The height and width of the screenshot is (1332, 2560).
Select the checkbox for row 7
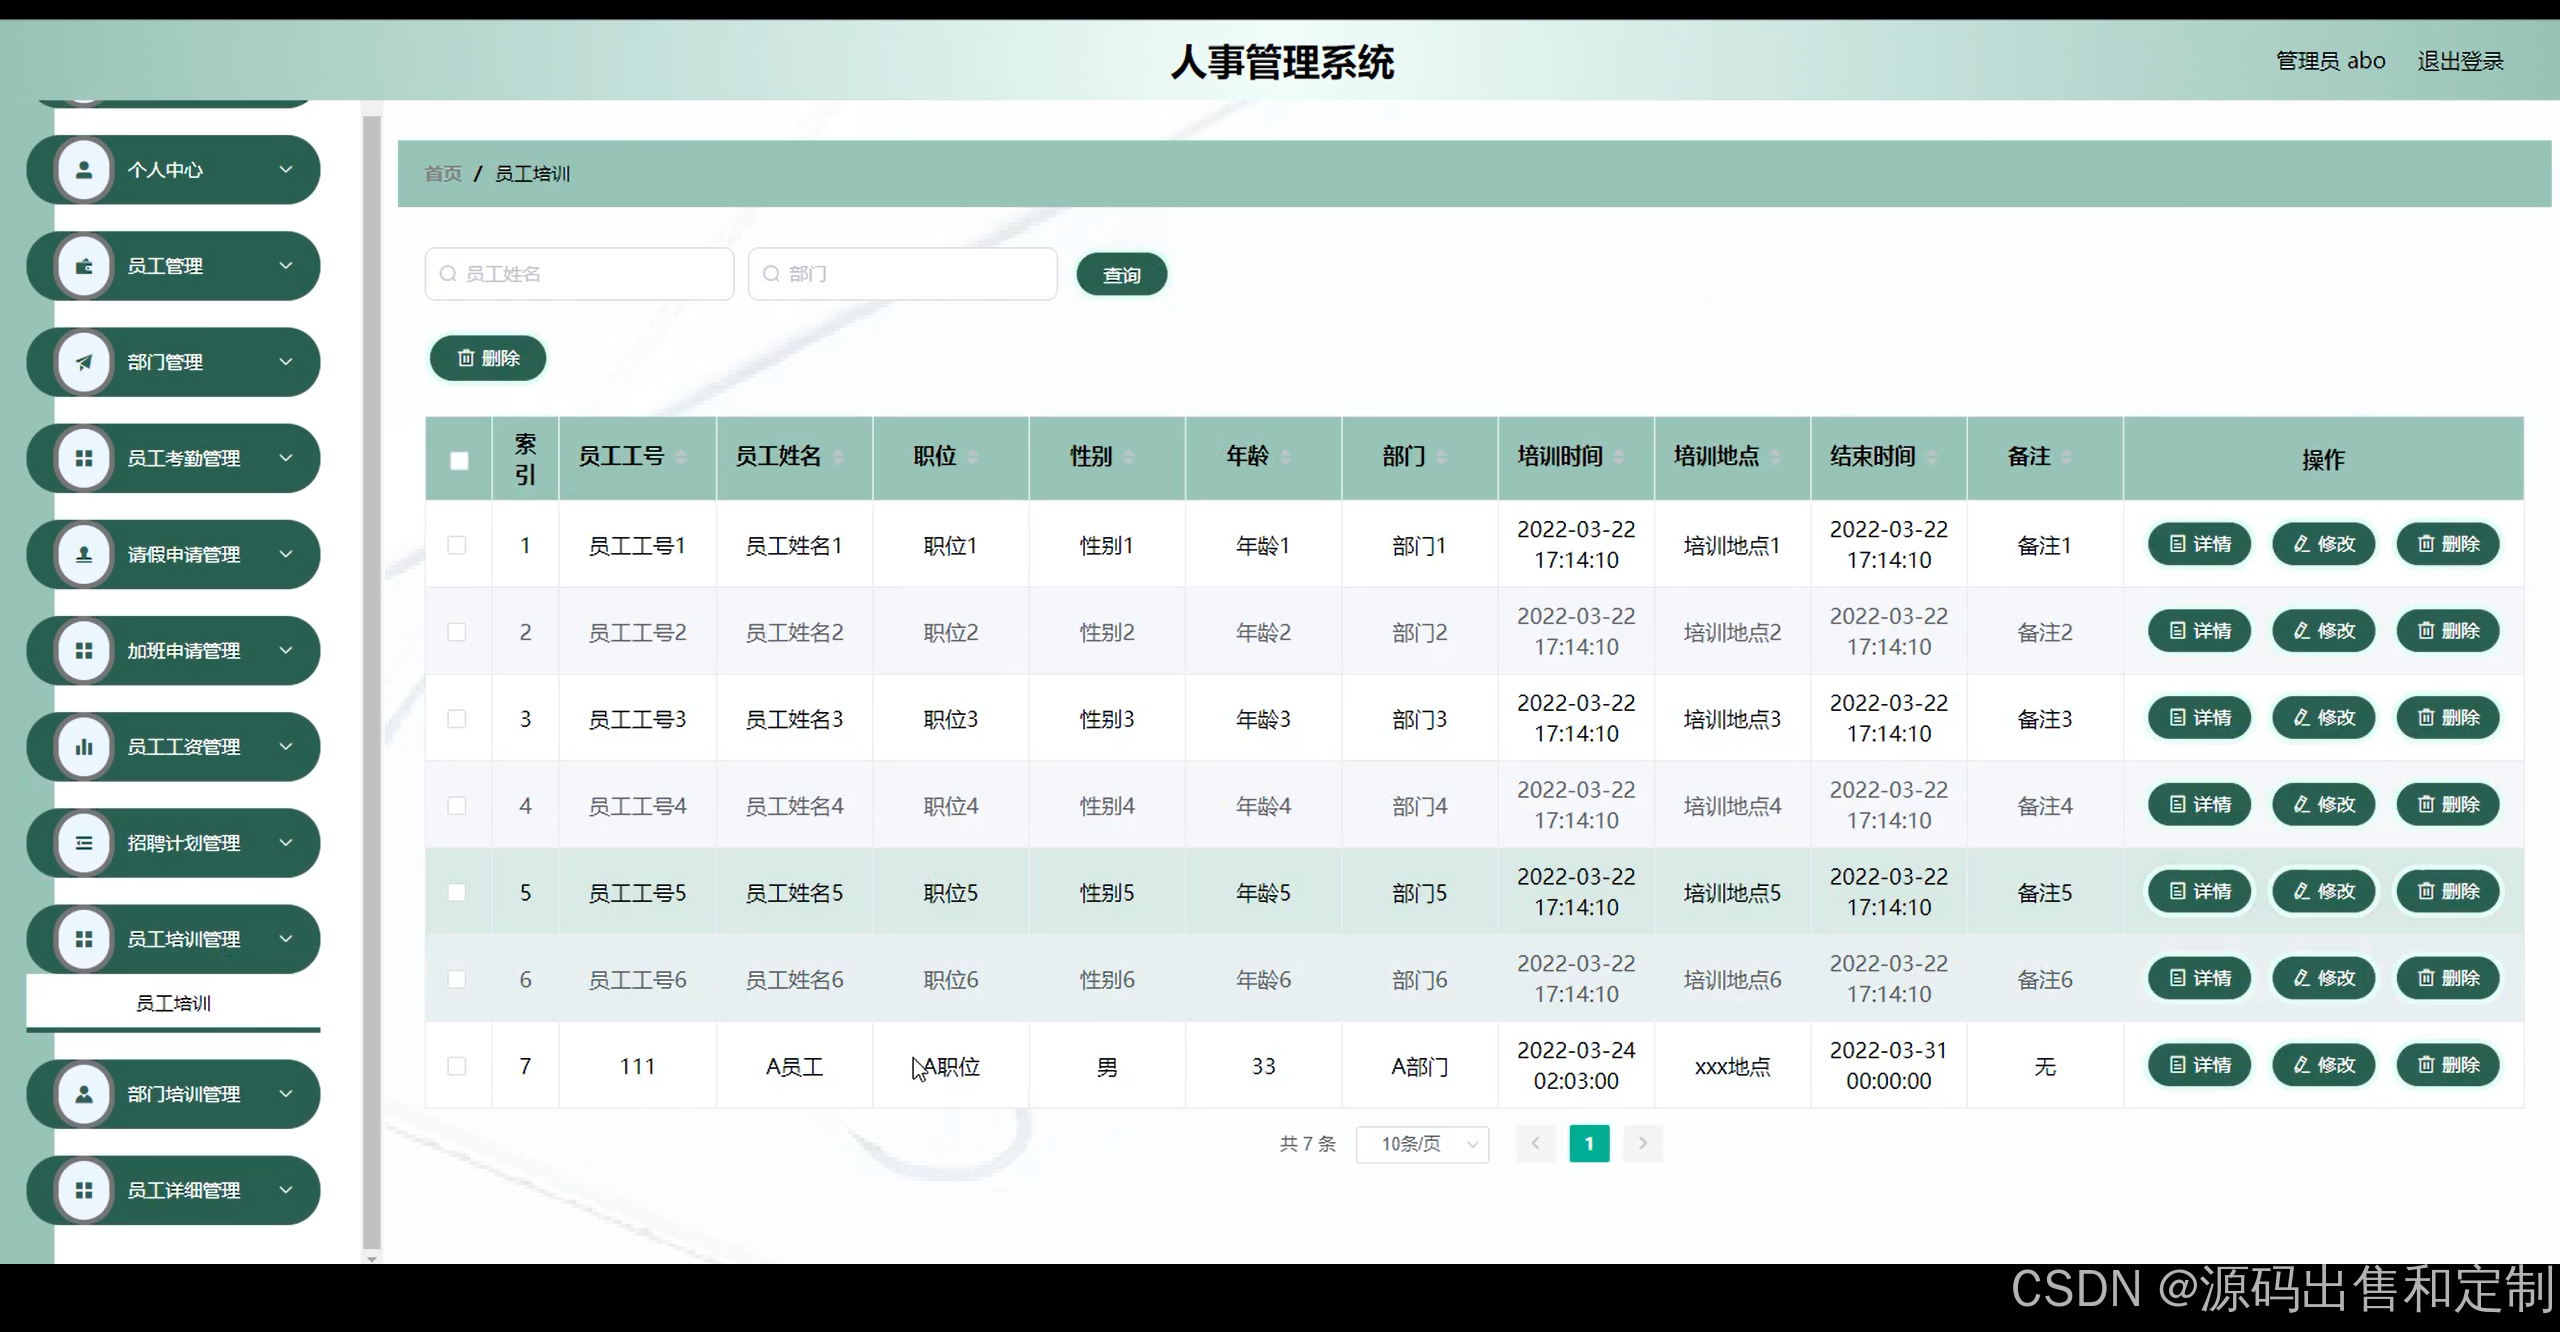click(457, 1066)
